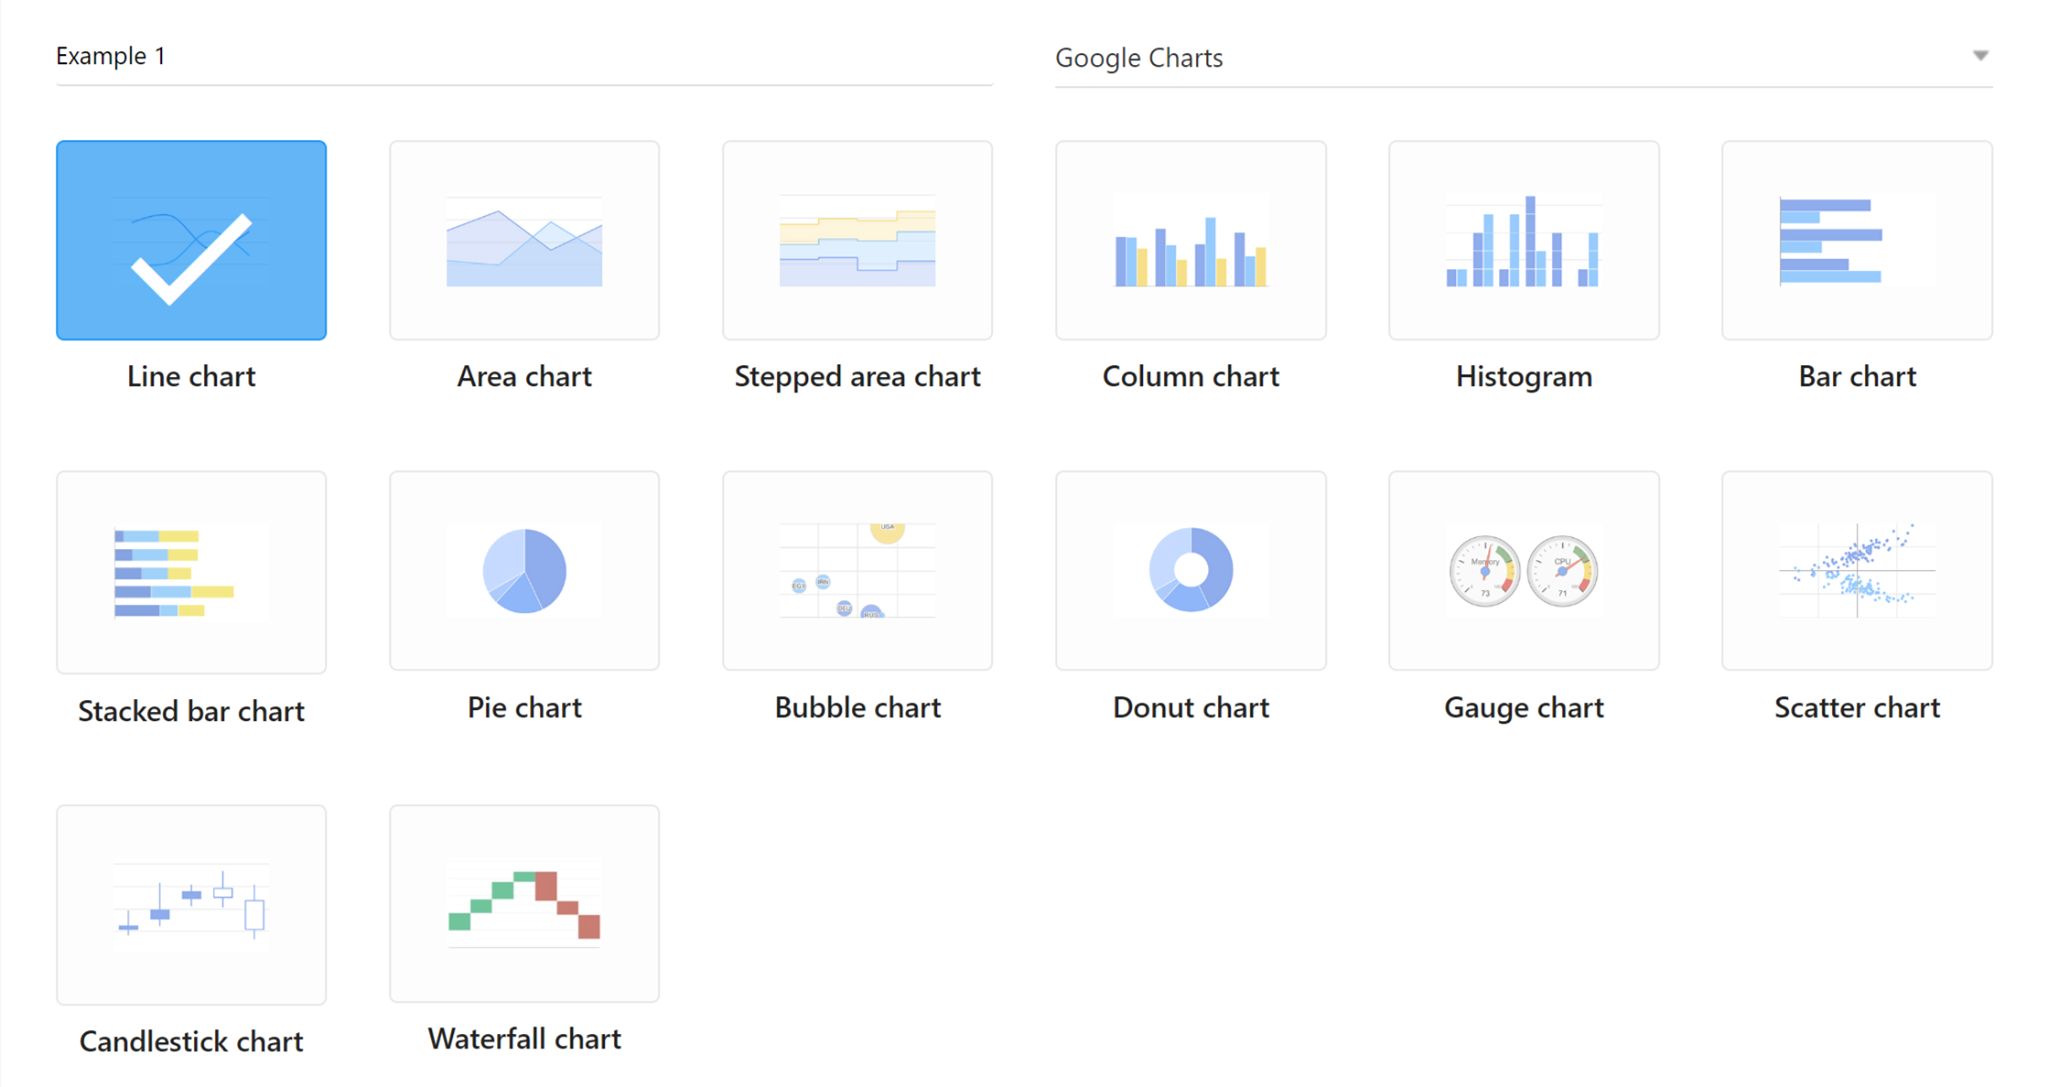Choose the Scatter chart icon
The image size is (2048, 1087).
coord(1856,571)
